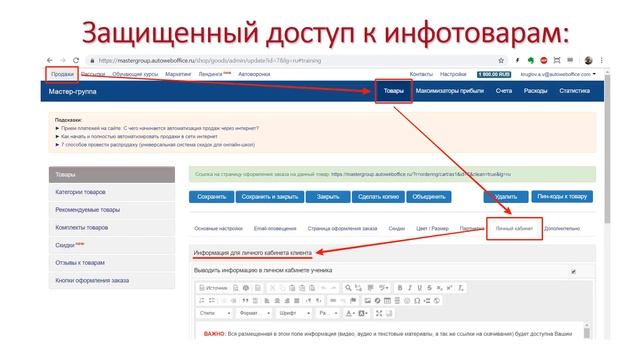
Task: Maximize the editor with the fullscreen icon
Action: coord(379,313)
